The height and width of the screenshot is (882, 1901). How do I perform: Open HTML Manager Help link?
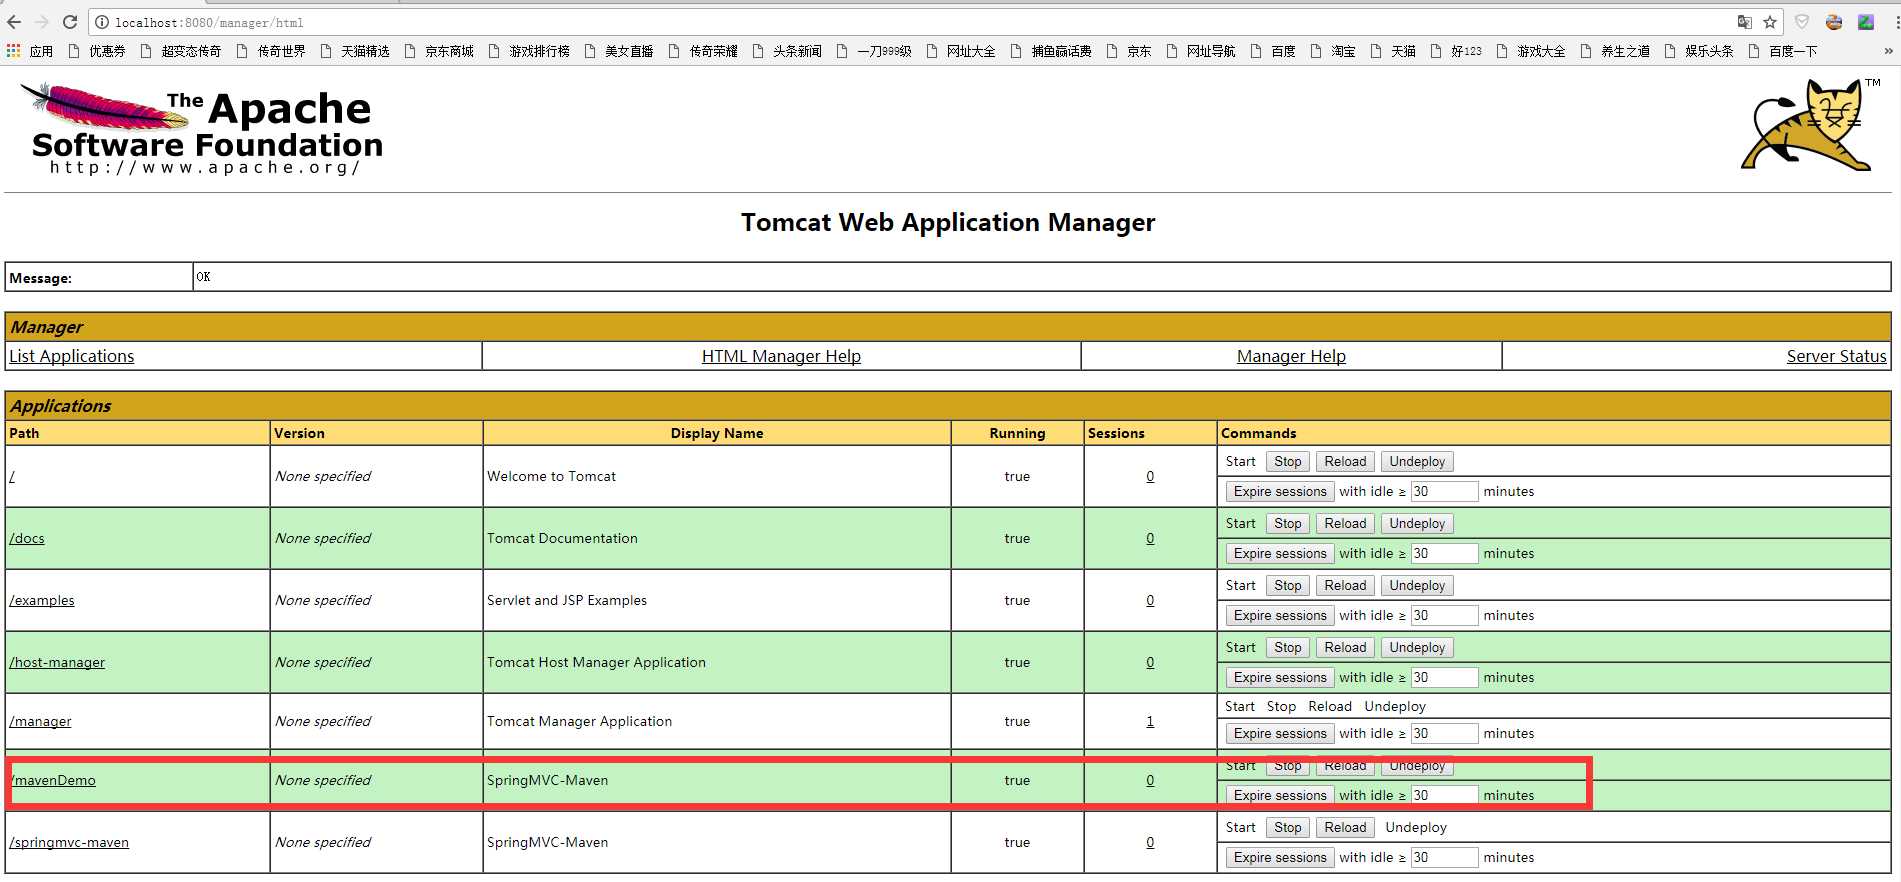[x=781, y=356]
